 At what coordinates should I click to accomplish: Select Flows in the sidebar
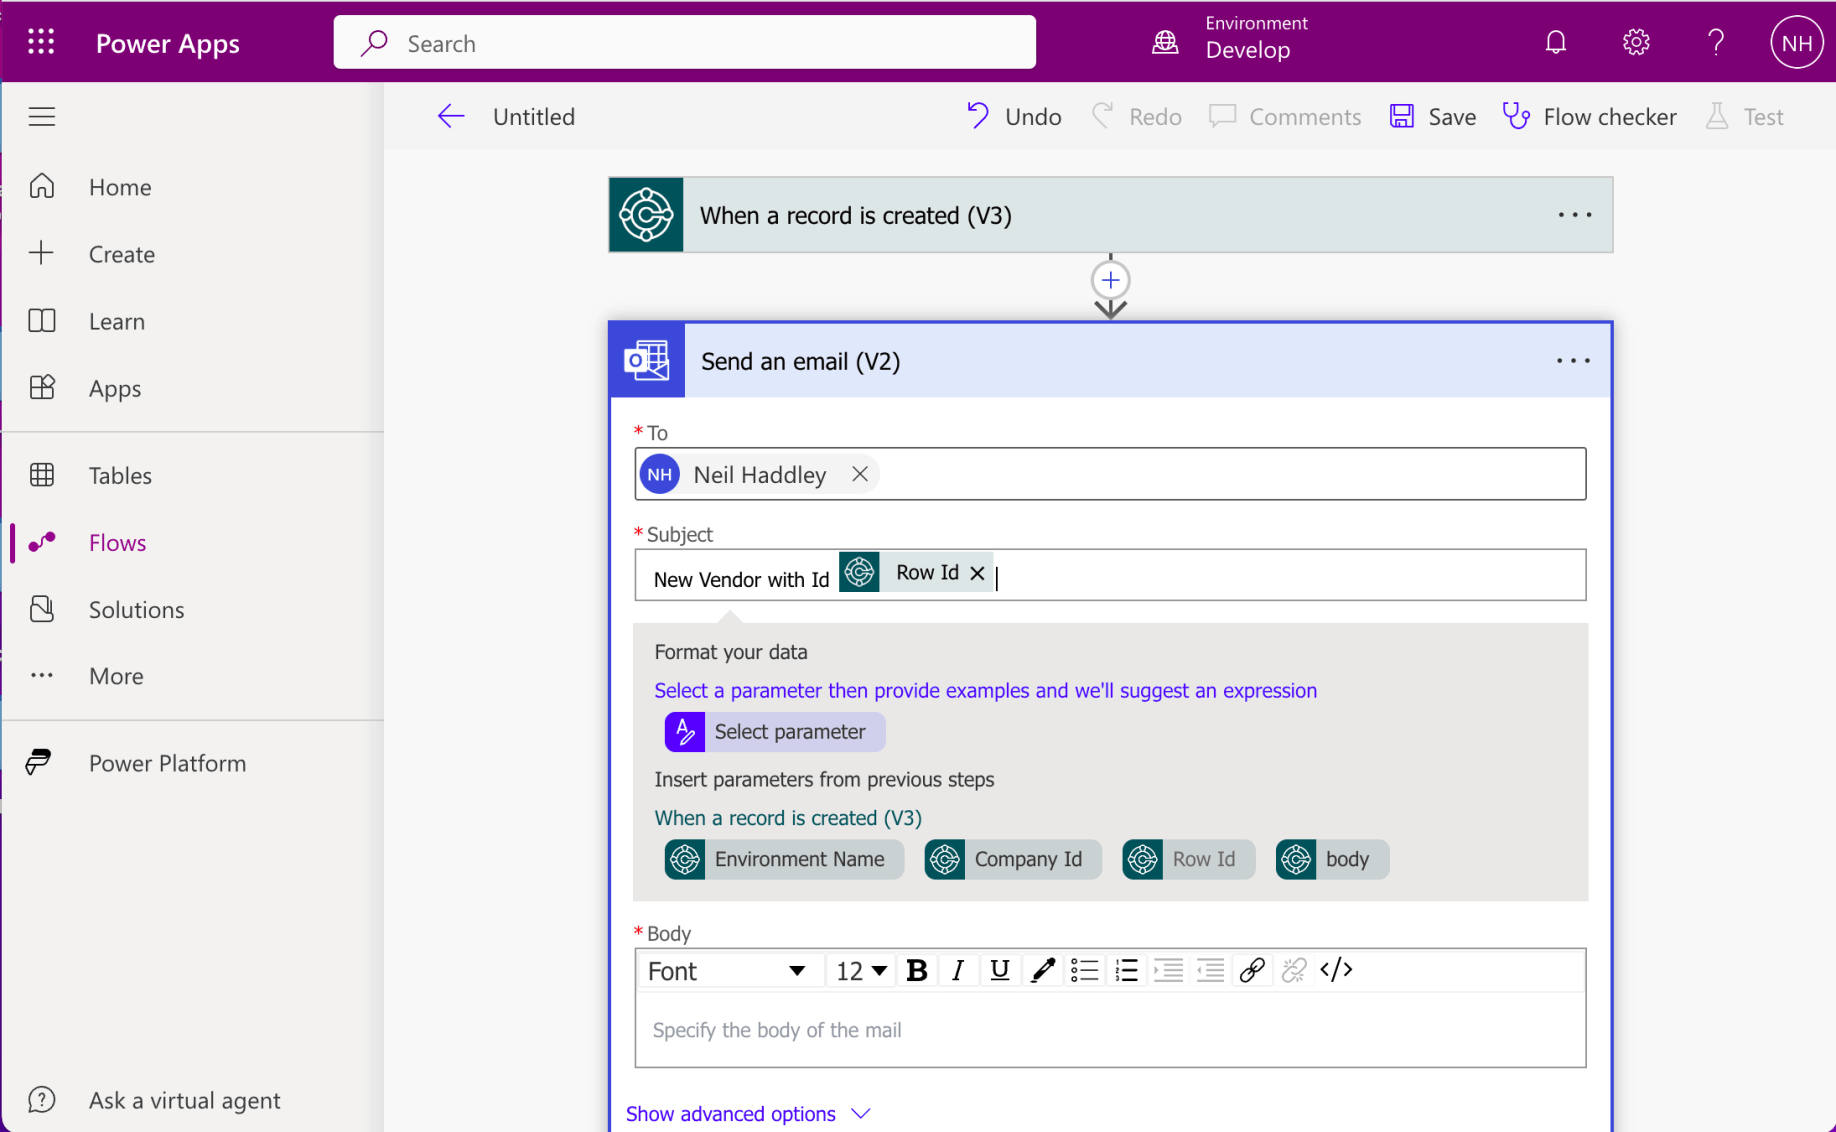pos(117,542)
